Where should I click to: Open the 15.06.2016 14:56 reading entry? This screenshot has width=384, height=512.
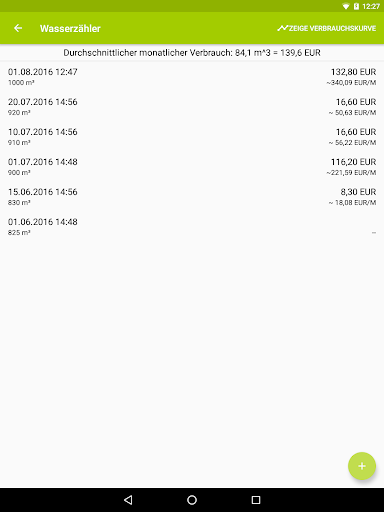coord(192,196)
